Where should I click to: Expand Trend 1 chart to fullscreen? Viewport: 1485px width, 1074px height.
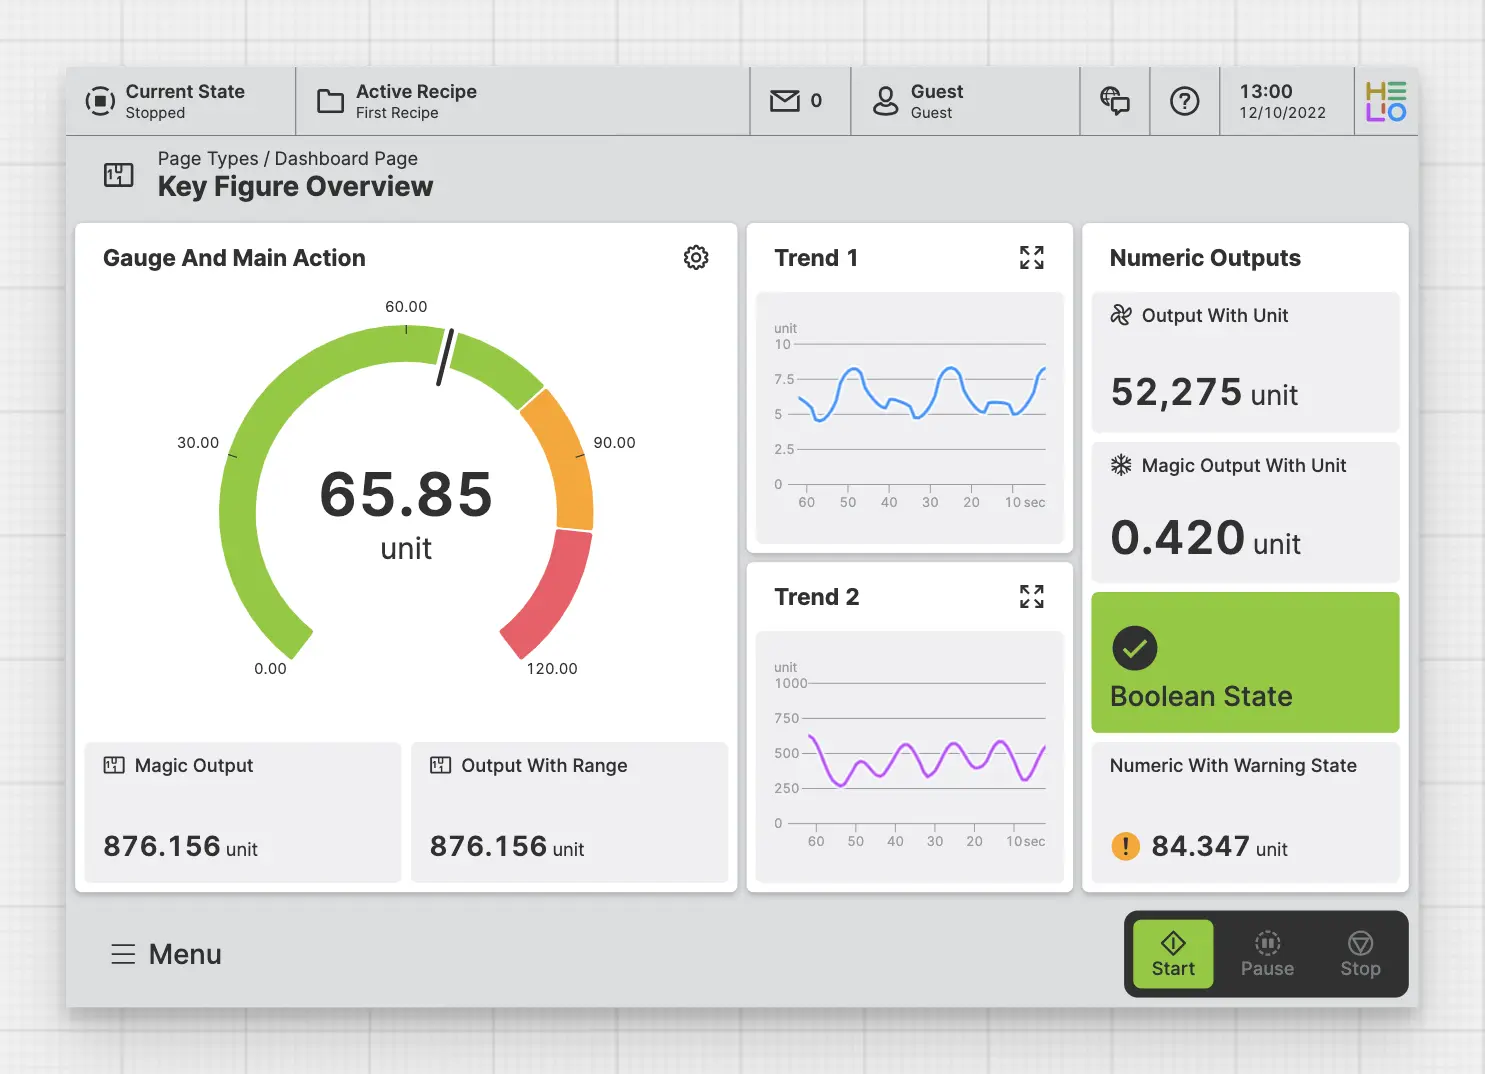[1031, 258]
